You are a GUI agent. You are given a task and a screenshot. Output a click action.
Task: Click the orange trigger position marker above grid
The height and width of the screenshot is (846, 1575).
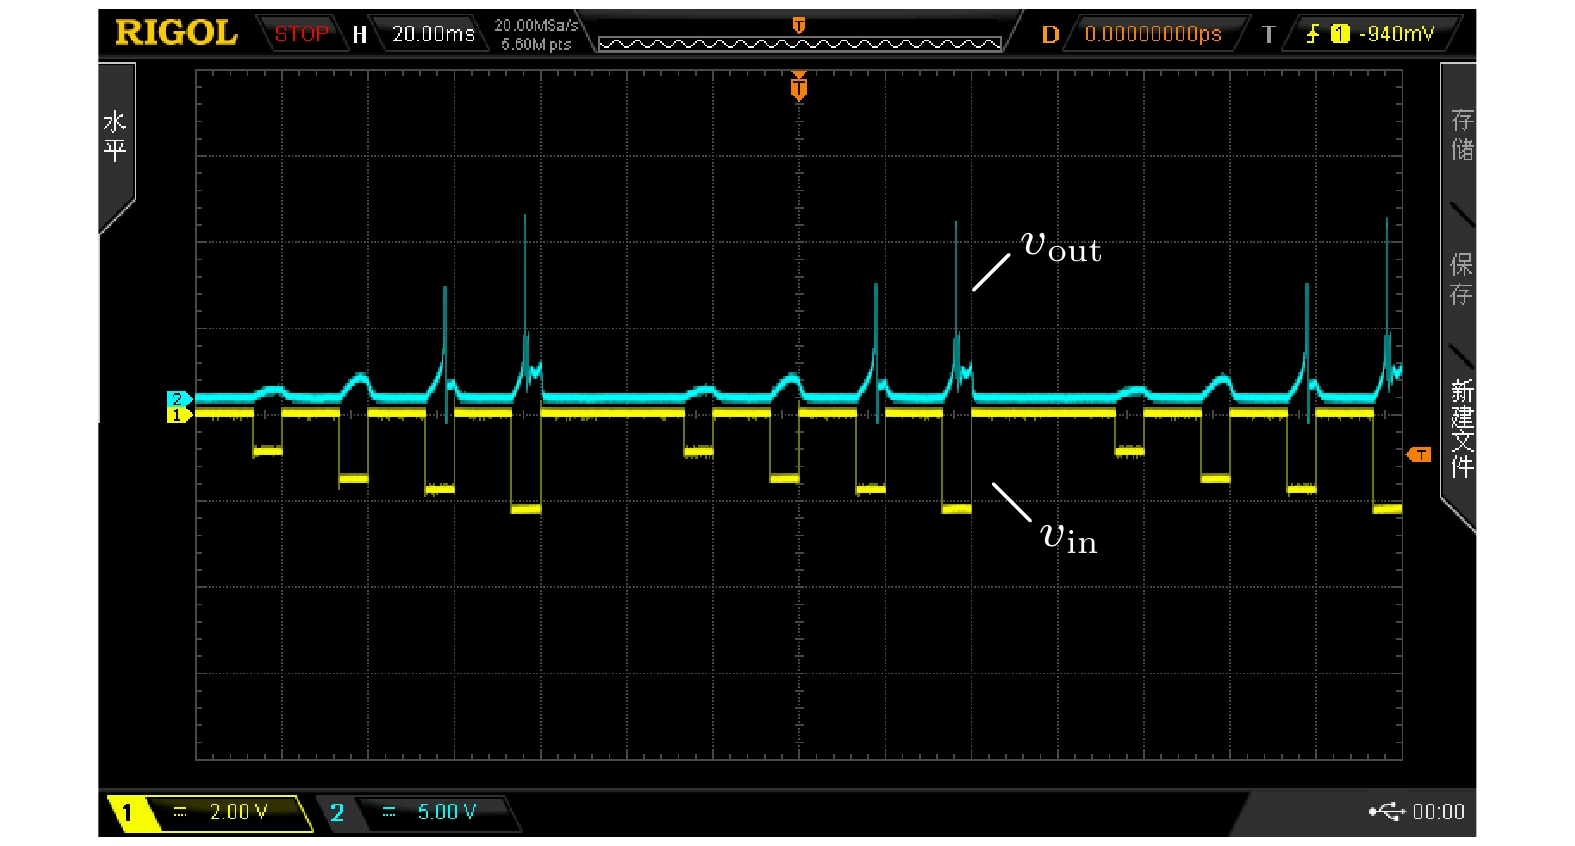point(798,88)
